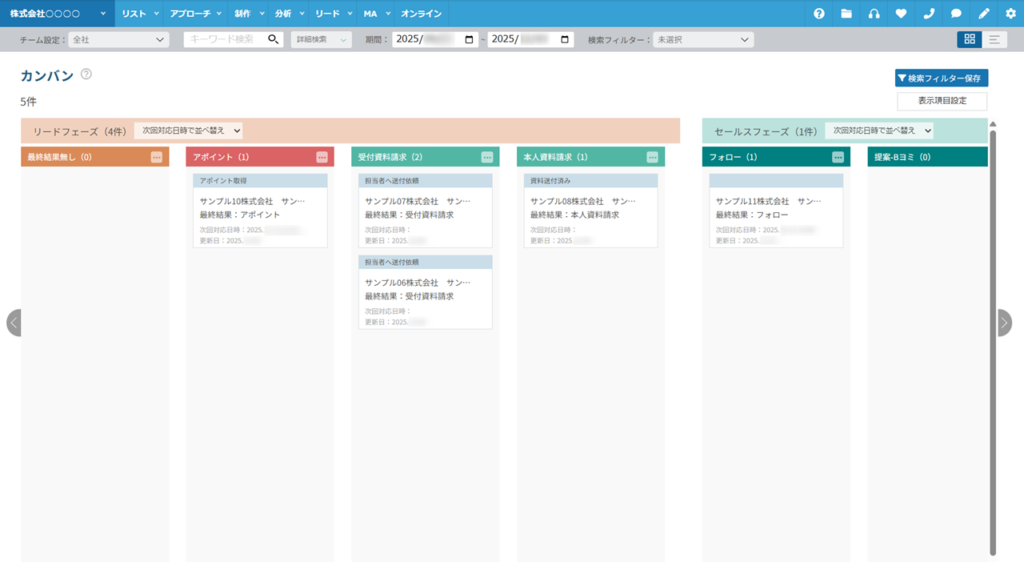Open the アポイント column options menu

[x=322, y=157]
